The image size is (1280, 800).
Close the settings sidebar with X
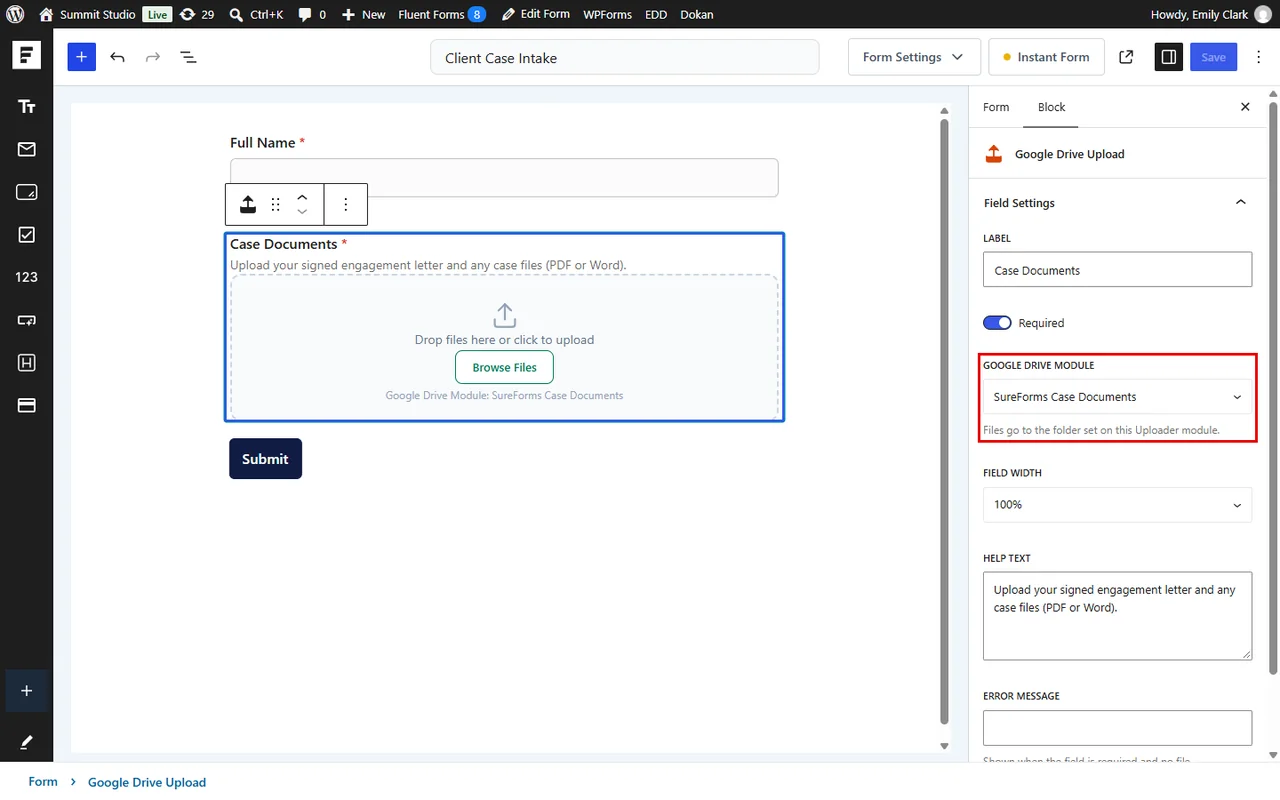1245,107
